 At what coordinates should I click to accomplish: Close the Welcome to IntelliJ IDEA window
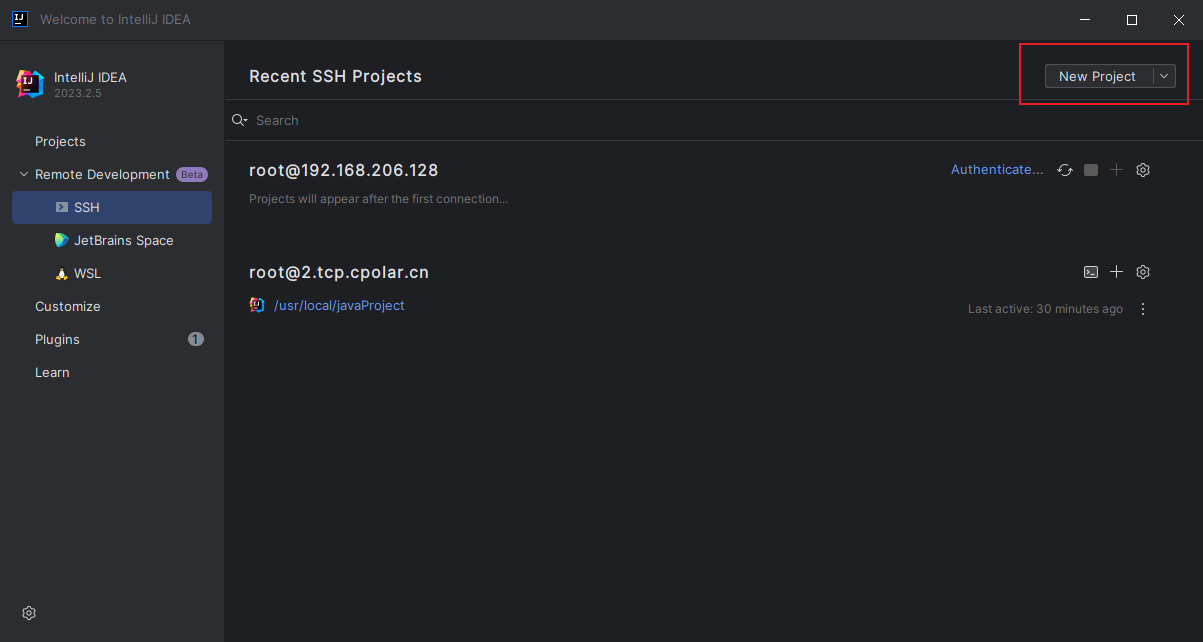(1179, 19)
